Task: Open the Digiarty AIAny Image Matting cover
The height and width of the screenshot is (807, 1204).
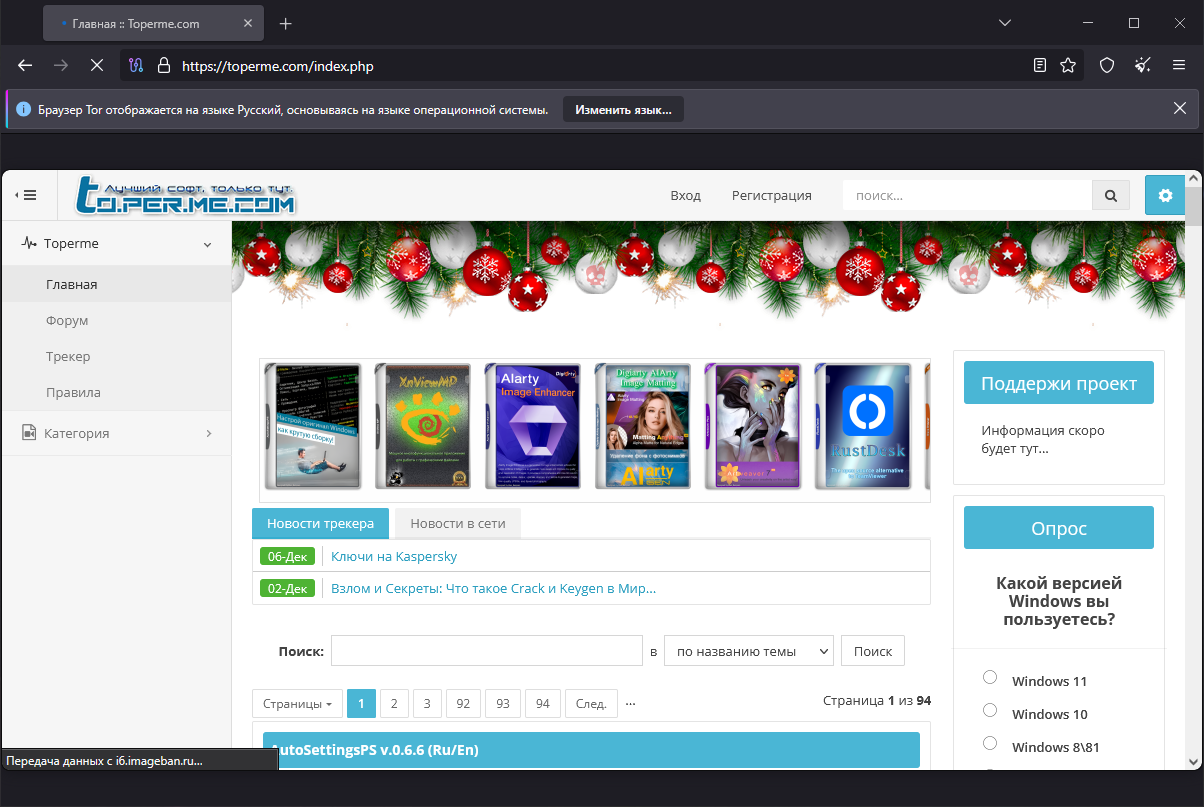Action: [x=643, y=426]
